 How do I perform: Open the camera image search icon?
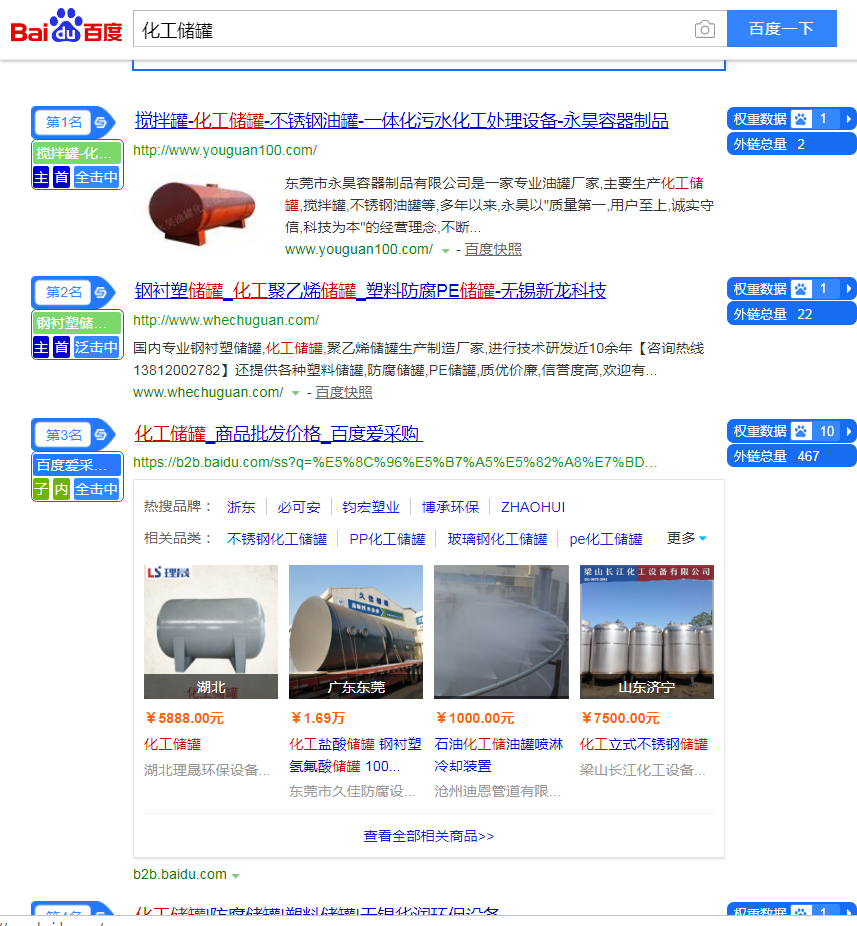pos(705,29)
